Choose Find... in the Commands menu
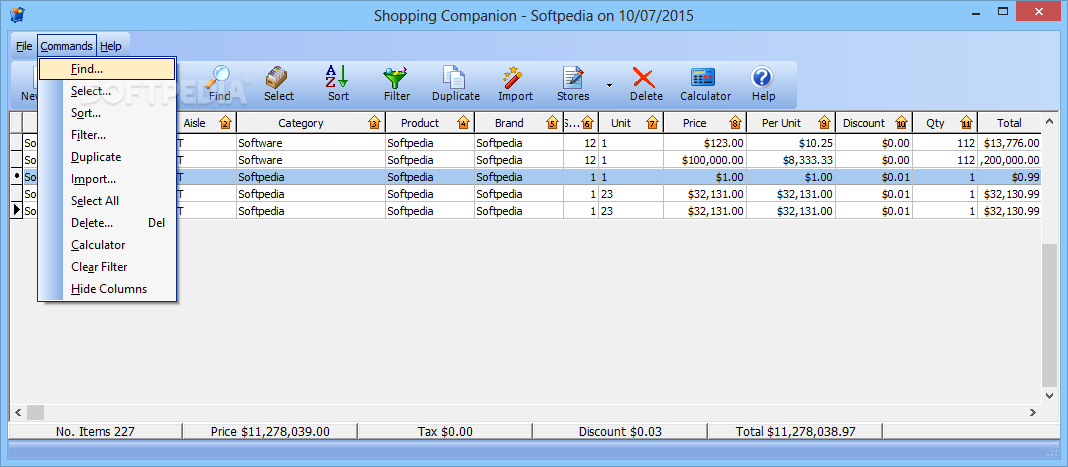The height and width of the screenshot is (467, 1068). click(x=107, y=69)
